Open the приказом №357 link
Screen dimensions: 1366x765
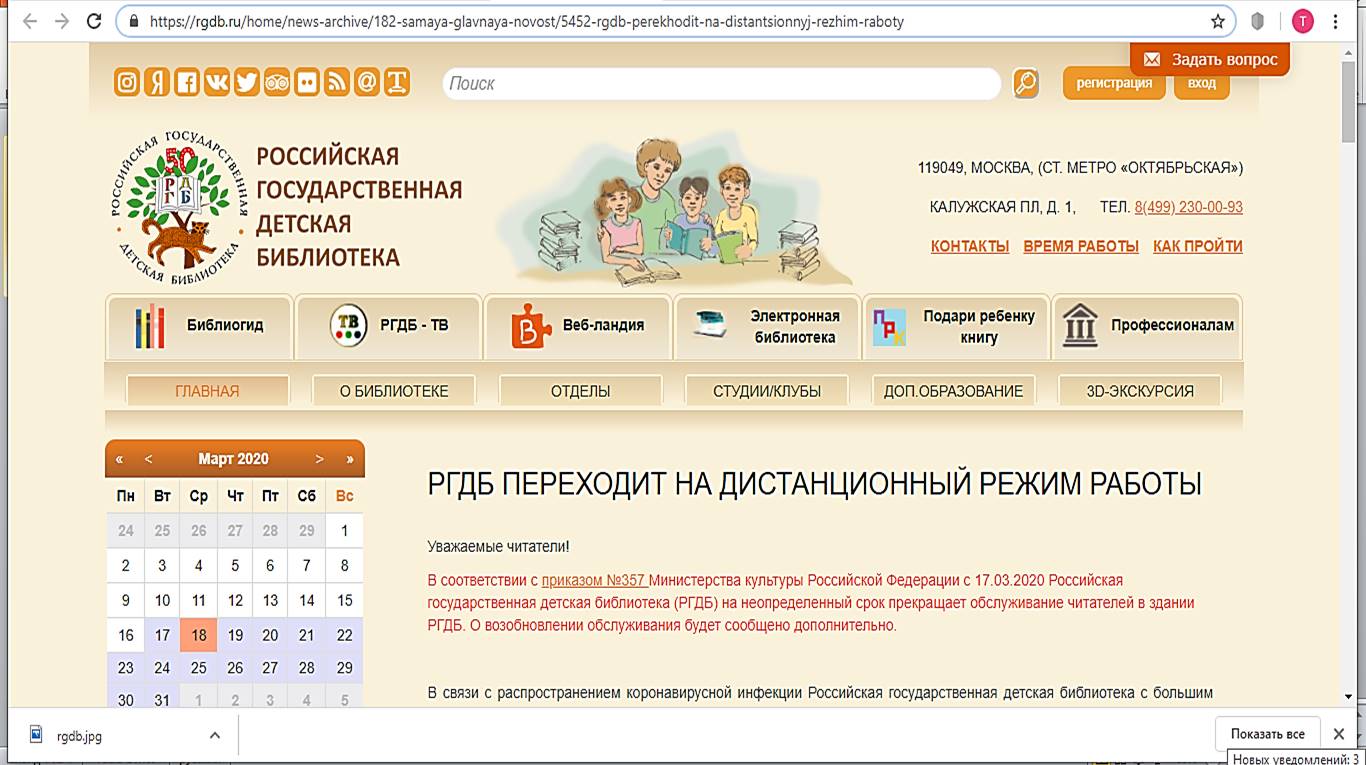[x=595, y=580]
